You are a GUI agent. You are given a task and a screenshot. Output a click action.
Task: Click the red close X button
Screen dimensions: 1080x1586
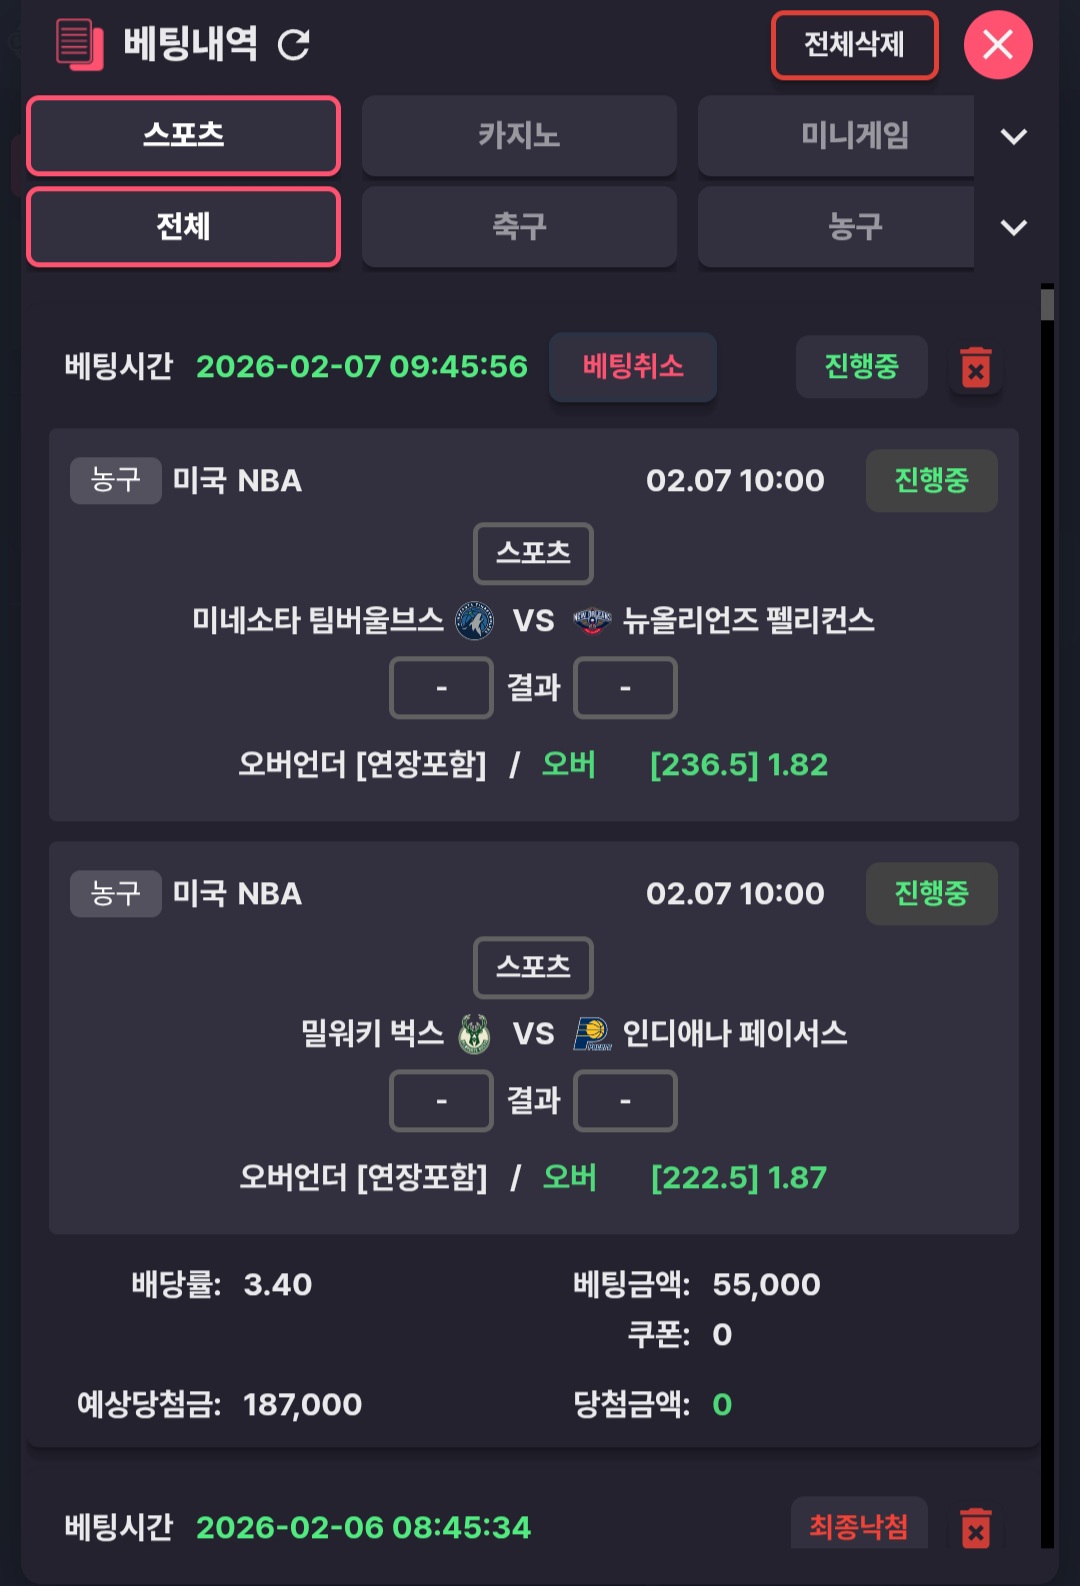(x=997, y=45)
